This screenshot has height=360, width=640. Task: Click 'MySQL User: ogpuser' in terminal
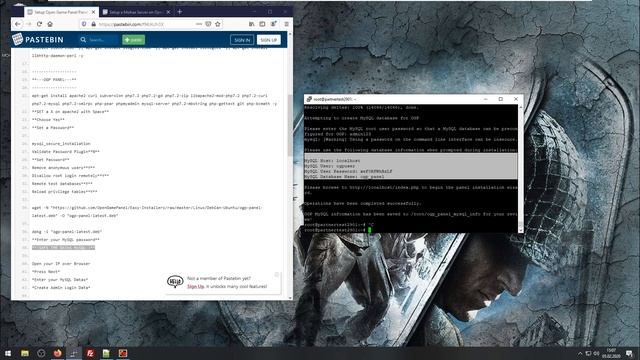(330, 166)
